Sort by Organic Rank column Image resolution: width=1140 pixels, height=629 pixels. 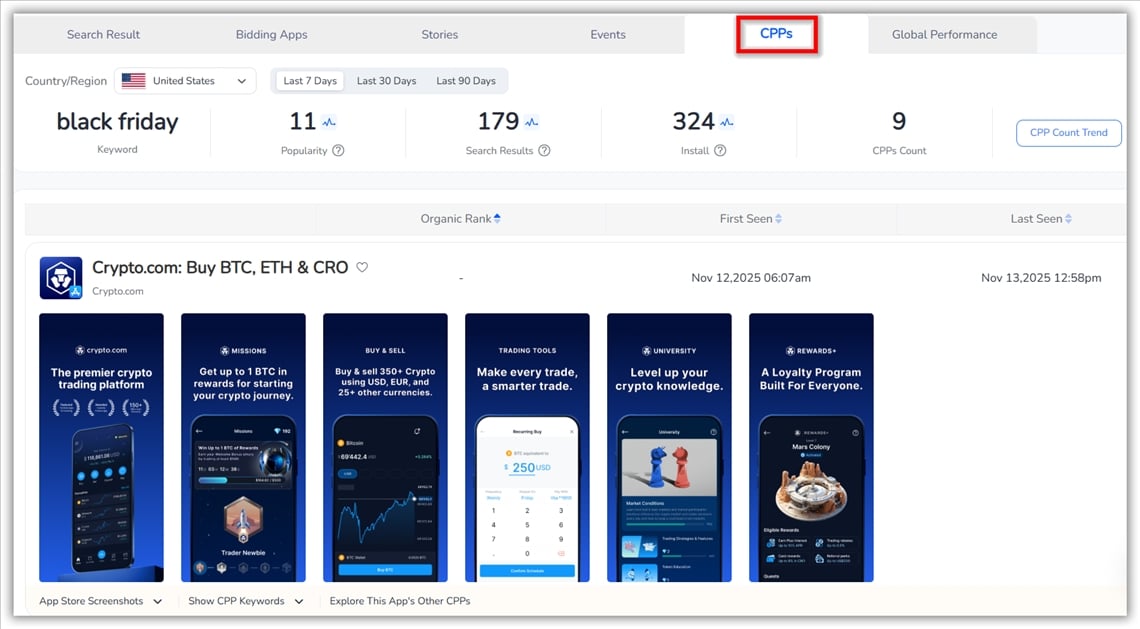point(461,219)
